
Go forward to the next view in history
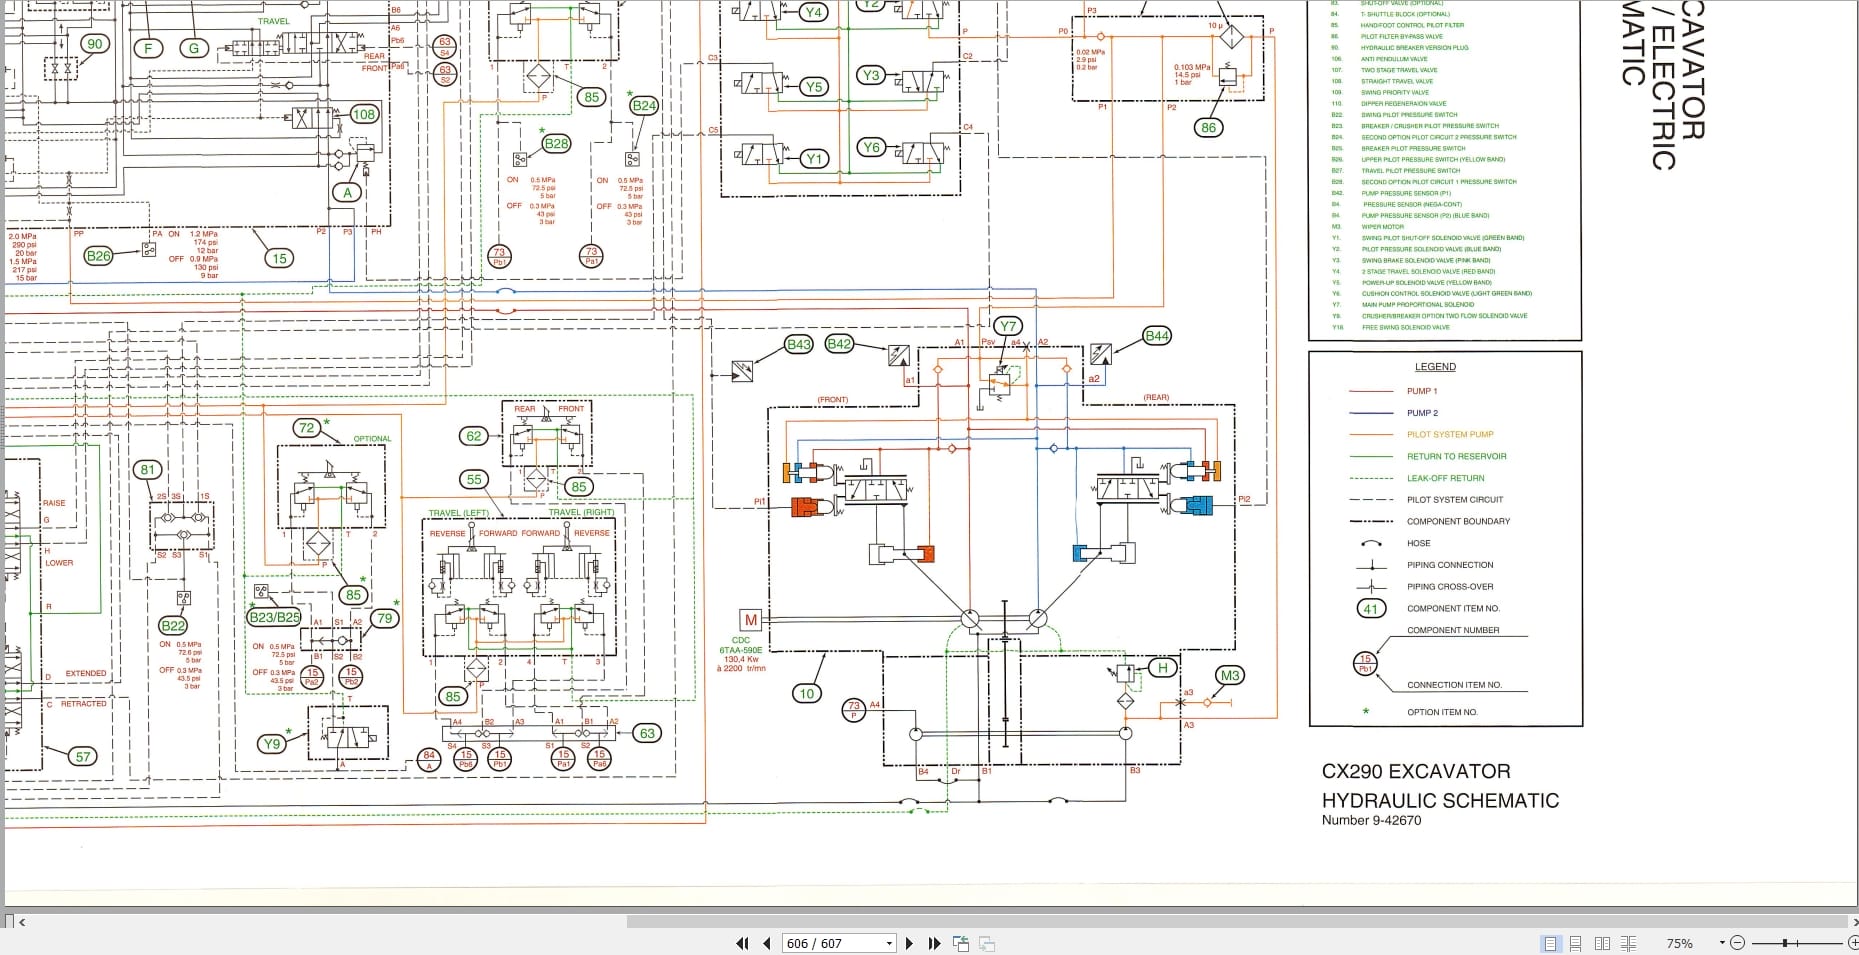[985, 943]
